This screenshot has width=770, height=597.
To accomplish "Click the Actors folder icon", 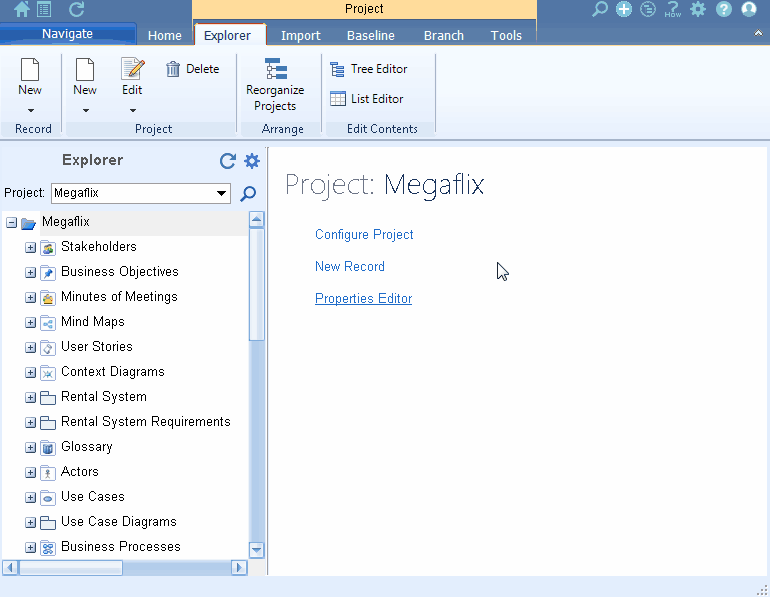I will (48, 473).
